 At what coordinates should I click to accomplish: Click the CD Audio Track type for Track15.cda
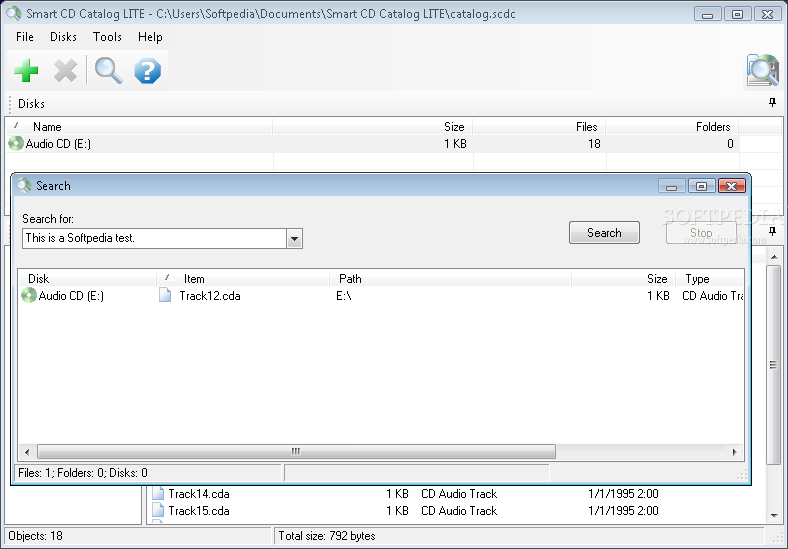[459, 511]
